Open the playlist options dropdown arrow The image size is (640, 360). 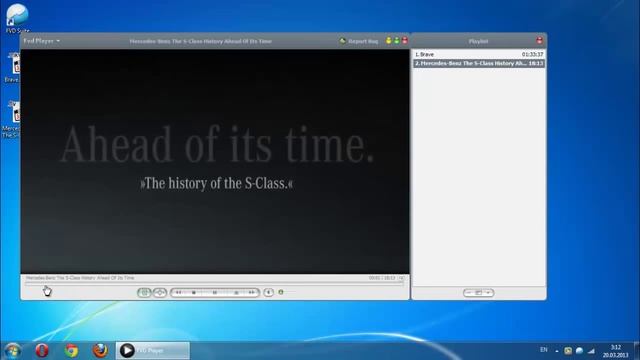(488, 293)
